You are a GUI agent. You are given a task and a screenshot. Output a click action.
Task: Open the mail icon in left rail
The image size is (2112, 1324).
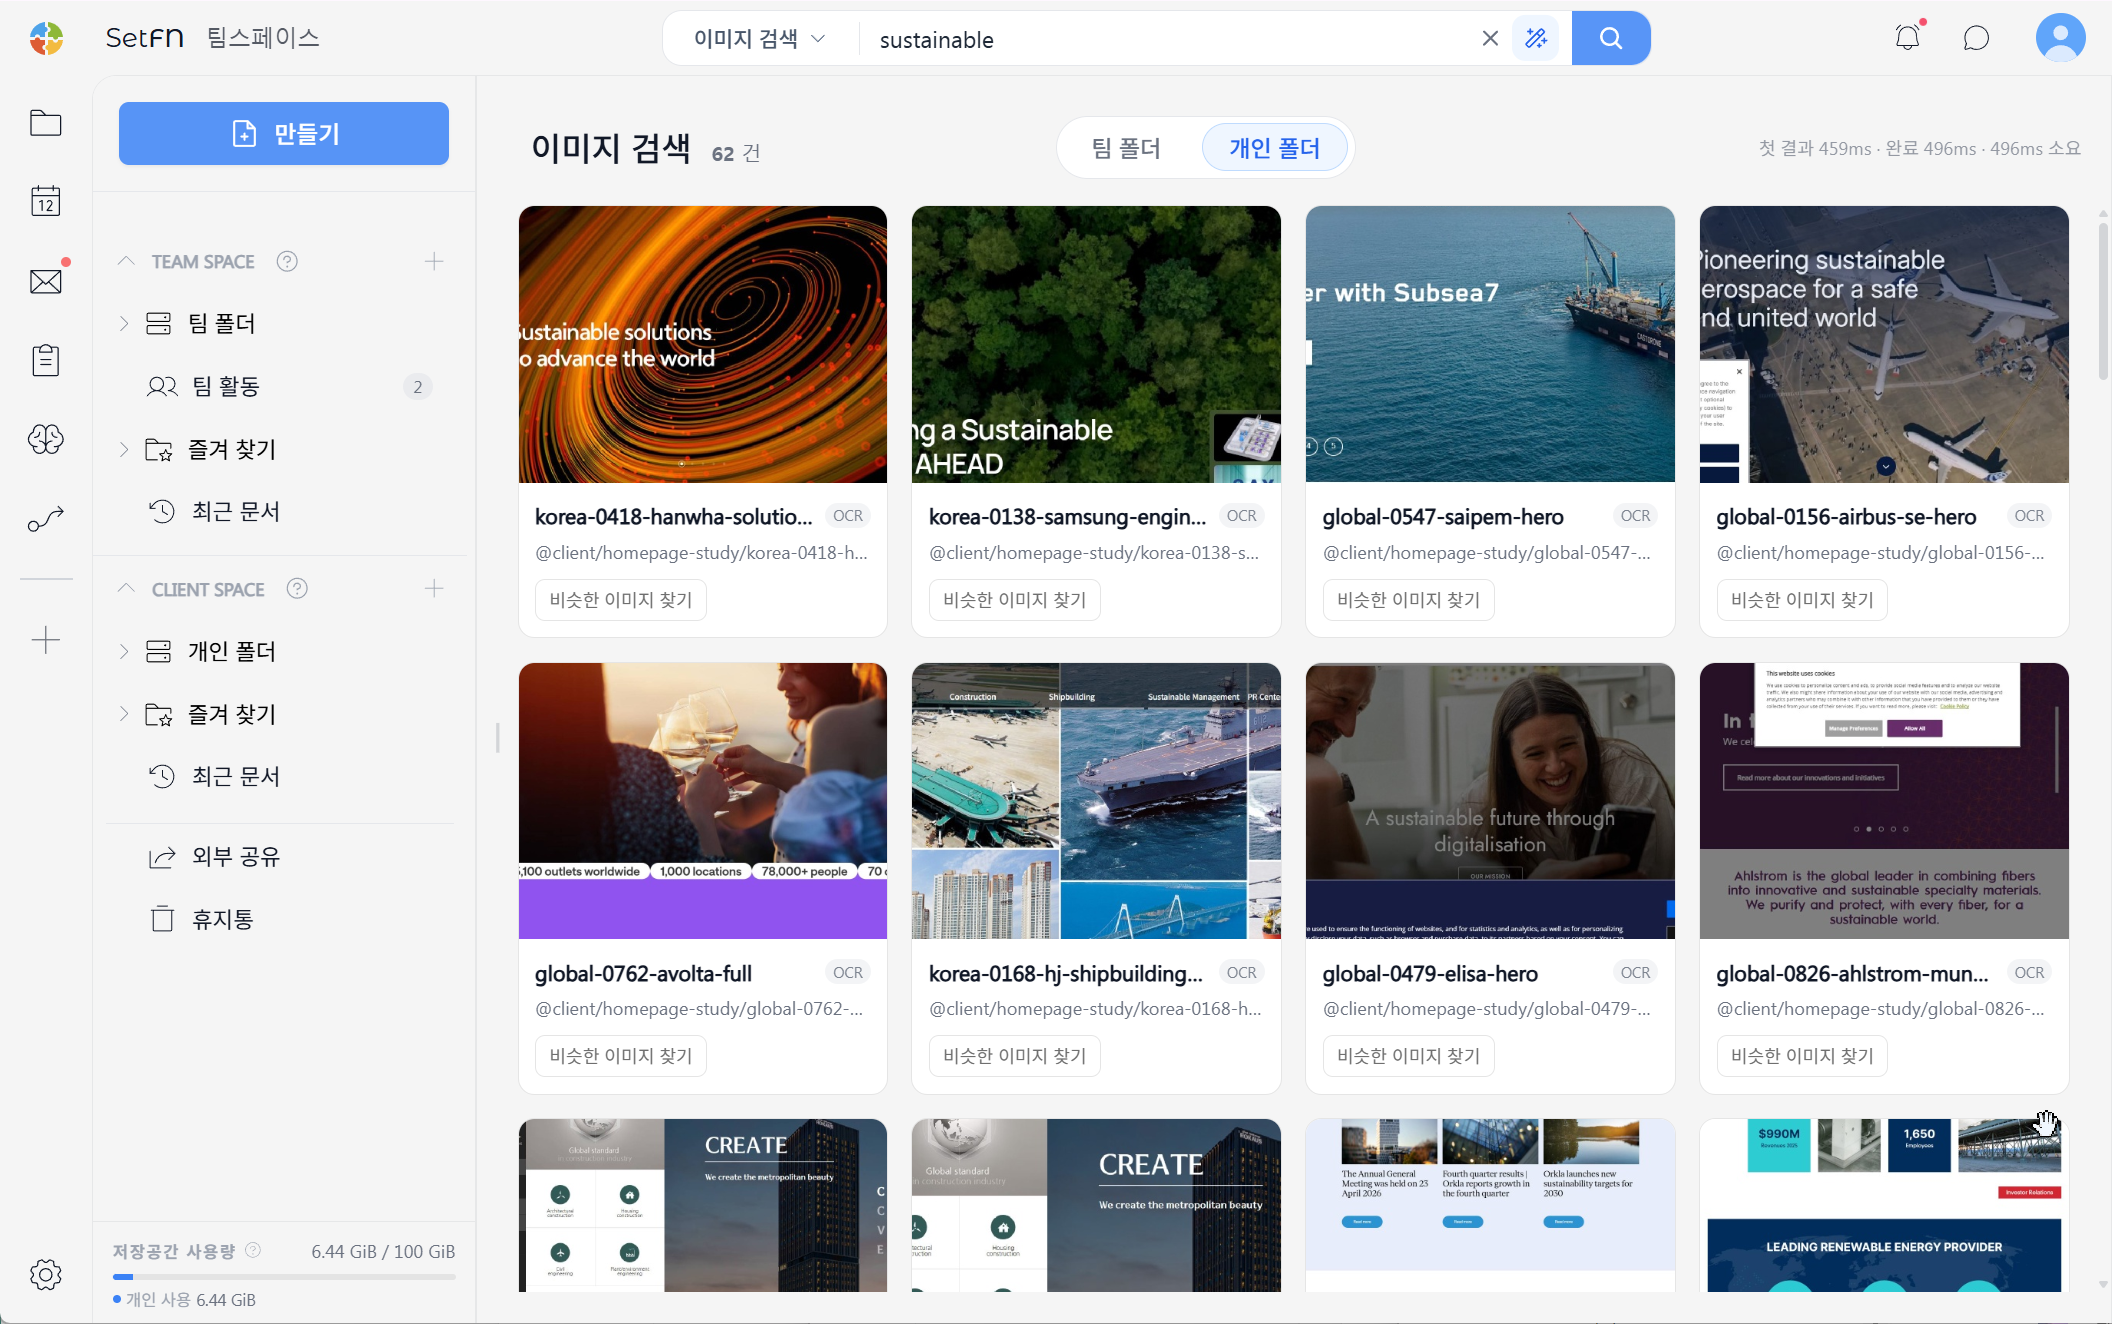(x=46, y=281)
